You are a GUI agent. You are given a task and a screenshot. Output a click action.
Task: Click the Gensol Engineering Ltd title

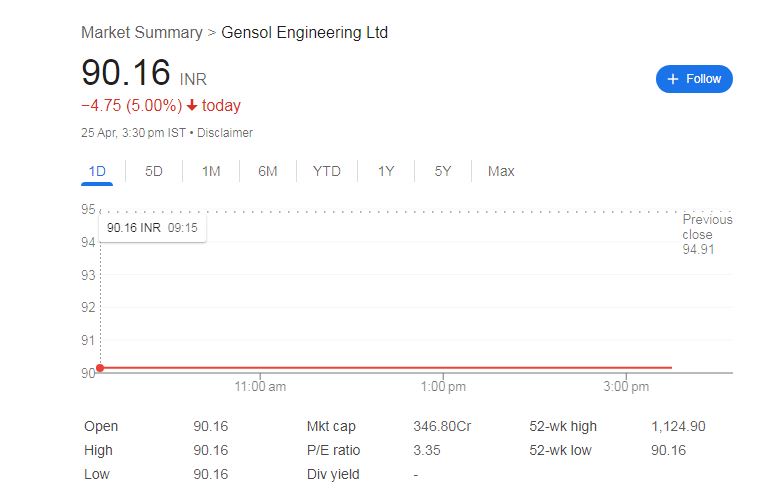[304, 33]
